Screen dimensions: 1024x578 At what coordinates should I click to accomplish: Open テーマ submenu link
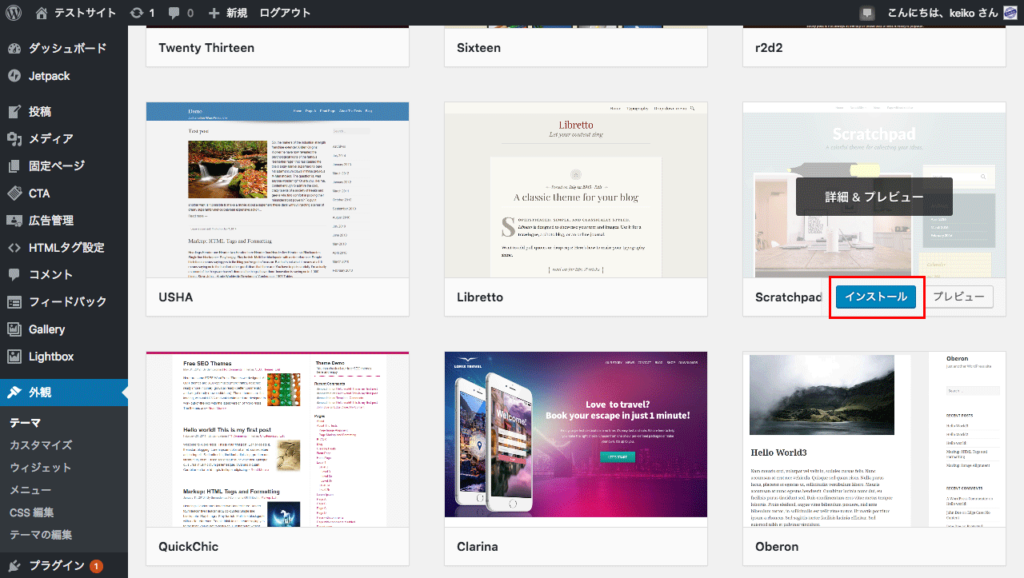pos(25,423)
